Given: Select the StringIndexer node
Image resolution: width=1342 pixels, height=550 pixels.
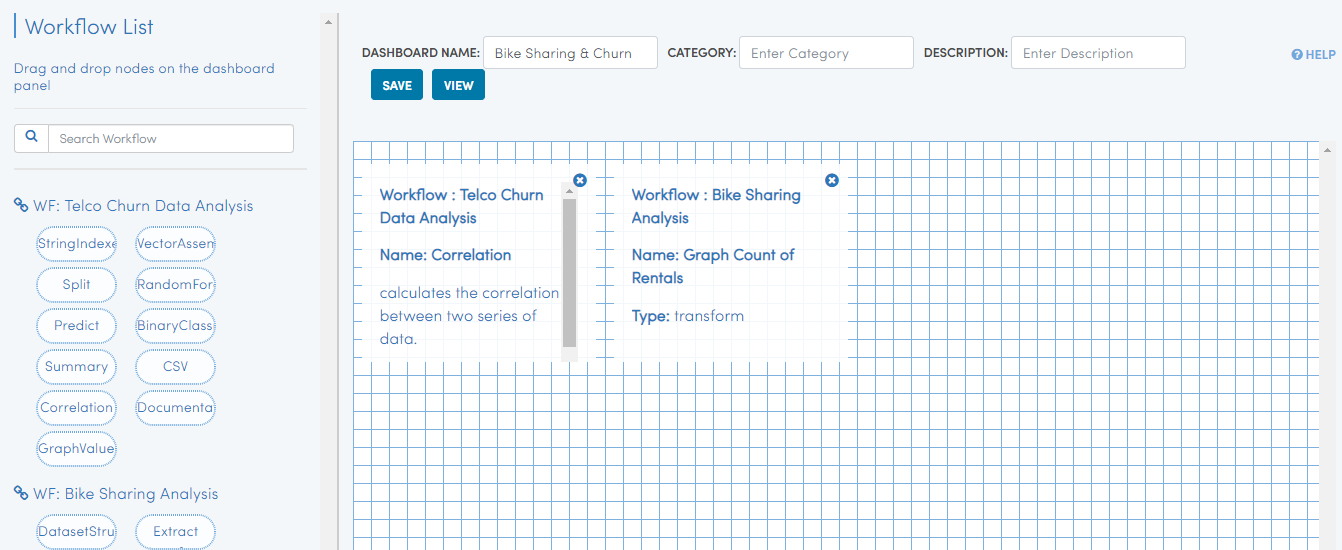Looking at the screenshot, I should (76, 243).
